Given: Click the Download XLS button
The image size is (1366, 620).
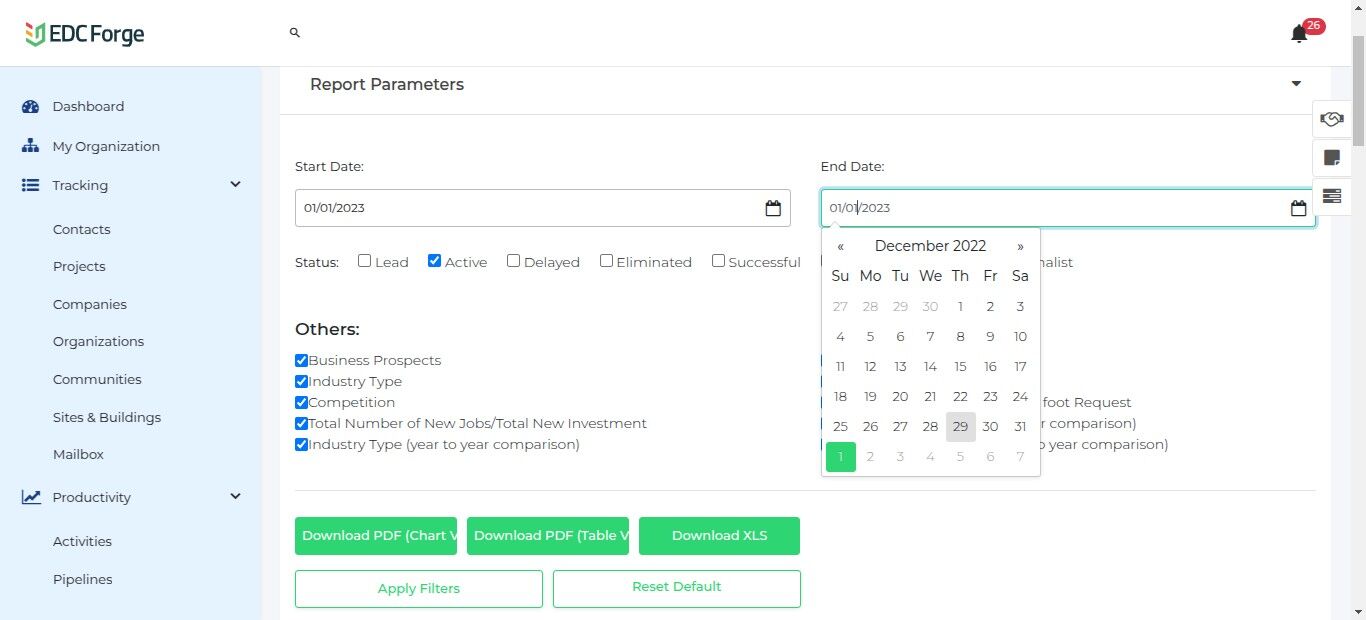Looking at the screenshot, I should pyautogui.click(x=719, y=536).
